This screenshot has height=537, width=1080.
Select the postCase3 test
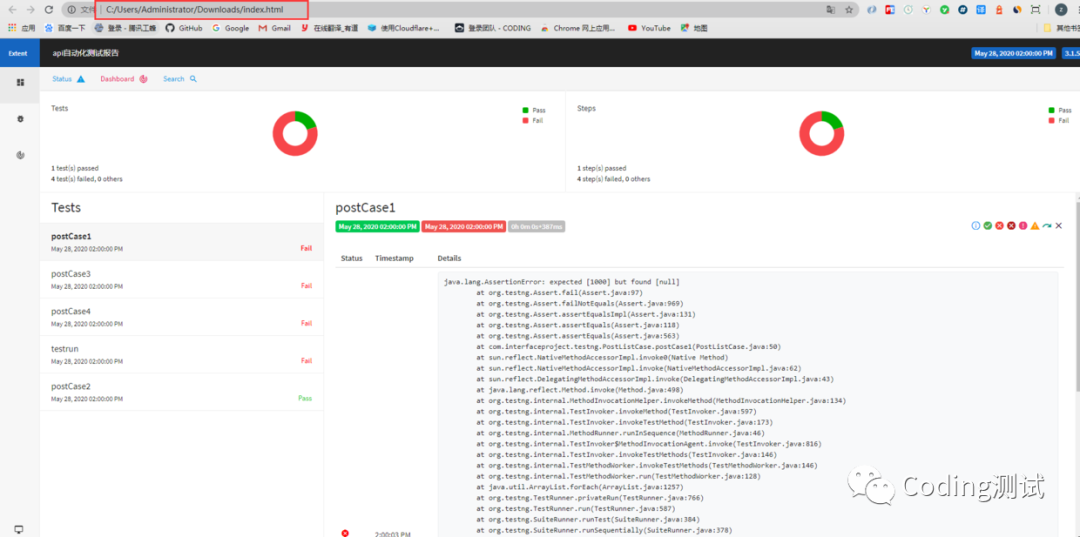coord(181,279)
